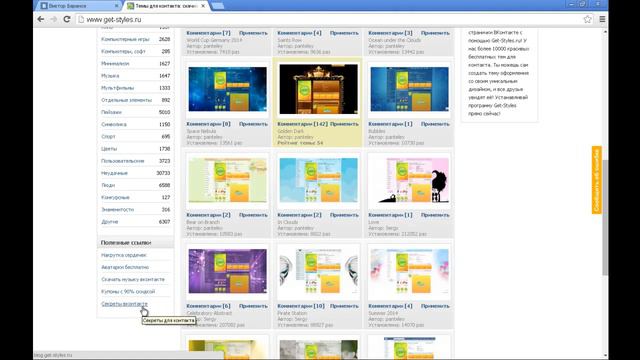Open the Аватарки бесплатно link
Image resolution: width=640 pixels, height=360 pixels.
tap(125, 267)
